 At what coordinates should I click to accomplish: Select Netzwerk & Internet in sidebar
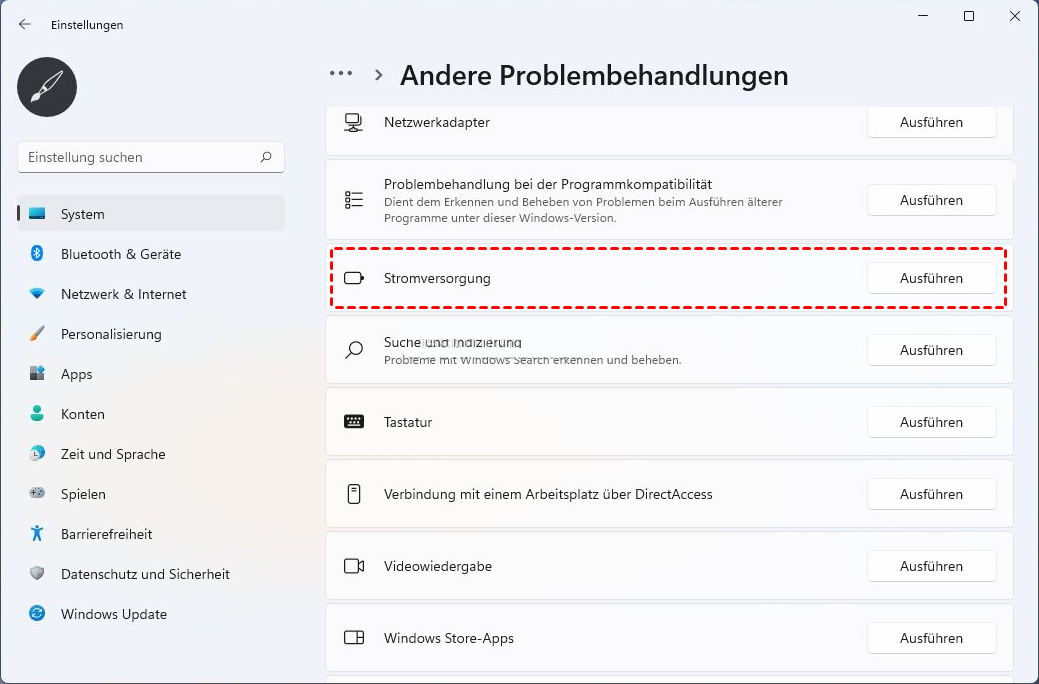click(151, 294)
